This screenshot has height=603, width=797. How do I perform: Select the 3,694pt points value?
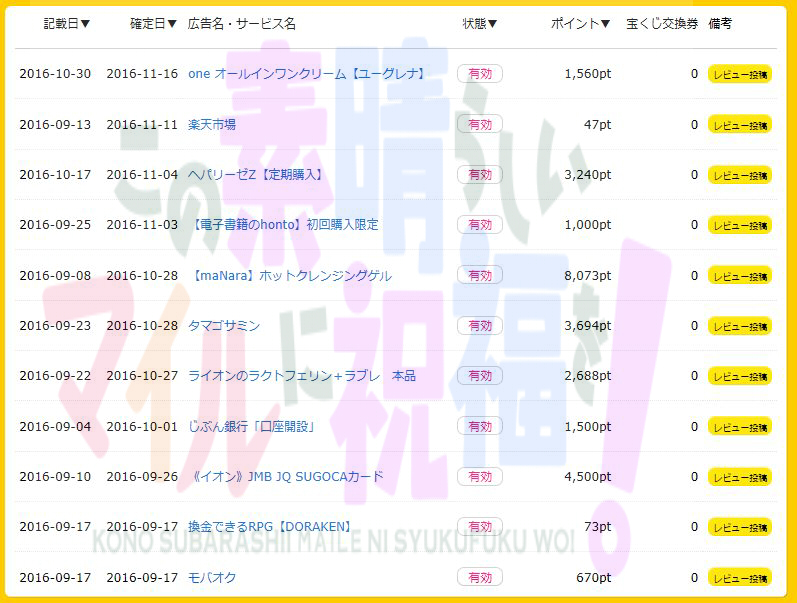[x=588, y=325]
